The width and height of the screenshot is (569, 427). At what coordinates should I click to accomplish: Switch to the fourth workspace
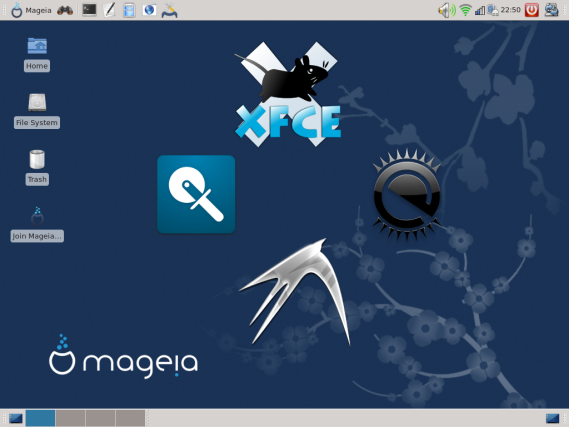(x=130, y=418)
